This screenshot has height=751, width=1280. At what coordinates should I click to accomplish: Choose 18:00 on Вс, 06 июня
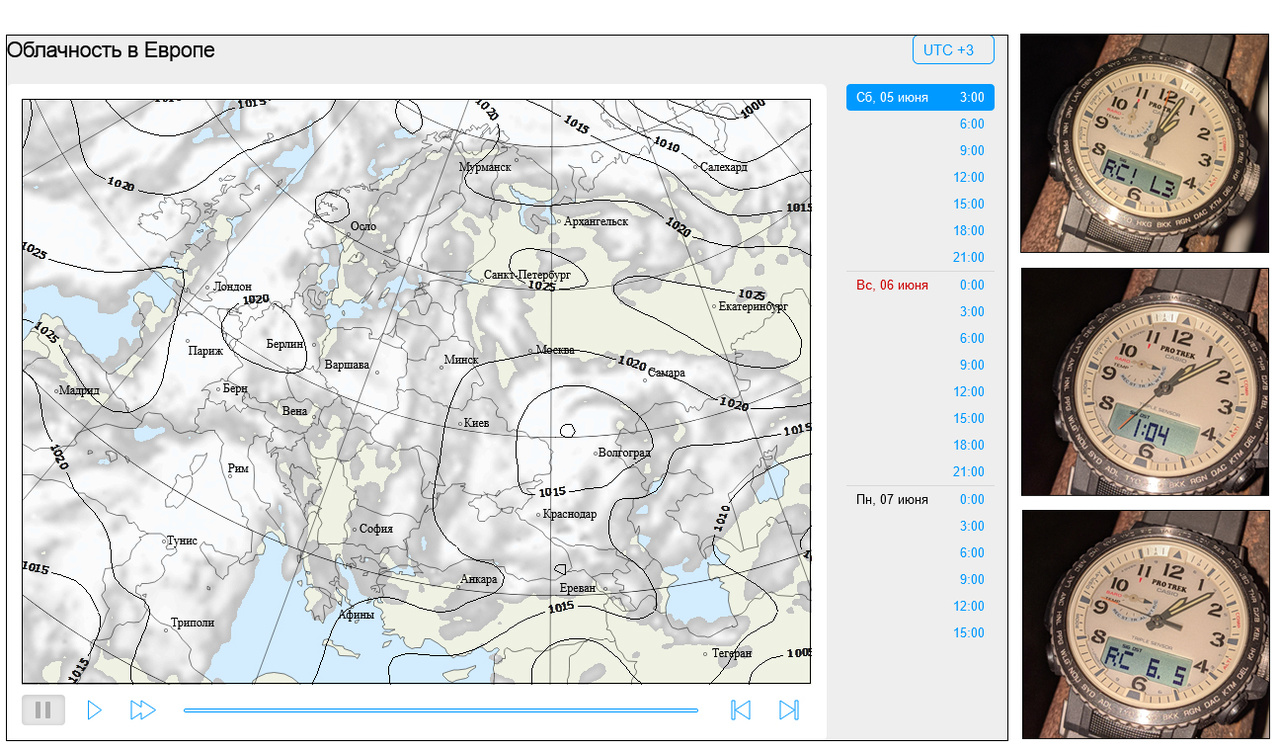click(968, 445)
